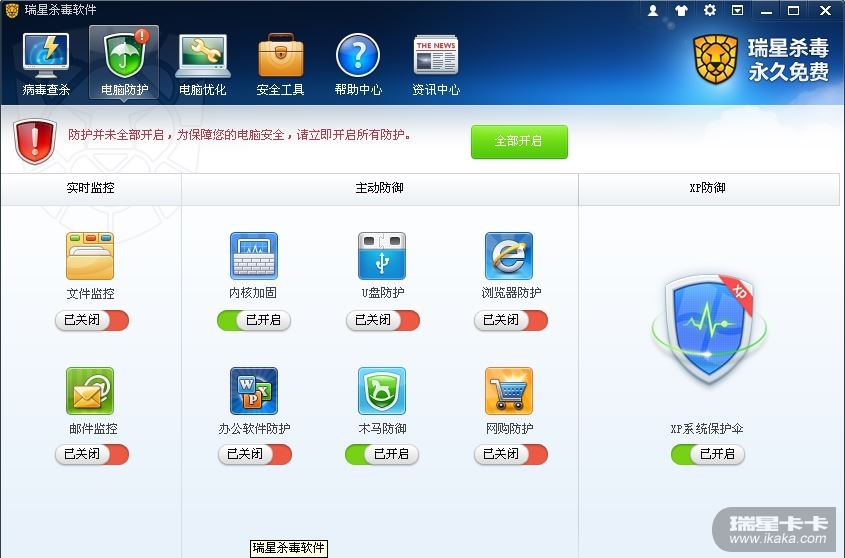The height and width of the screenshot is (558, 845).
Task: Open the skin T-shirt icon
Action: [x=681, y=10]
